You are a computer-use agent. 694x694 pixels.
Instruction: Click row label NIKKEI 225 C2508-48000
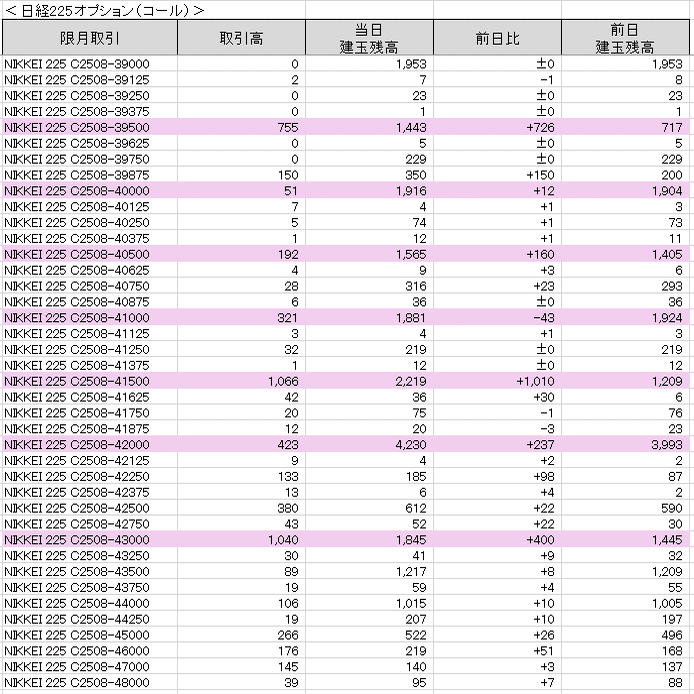pyautogui.click(x=77, y=683)
